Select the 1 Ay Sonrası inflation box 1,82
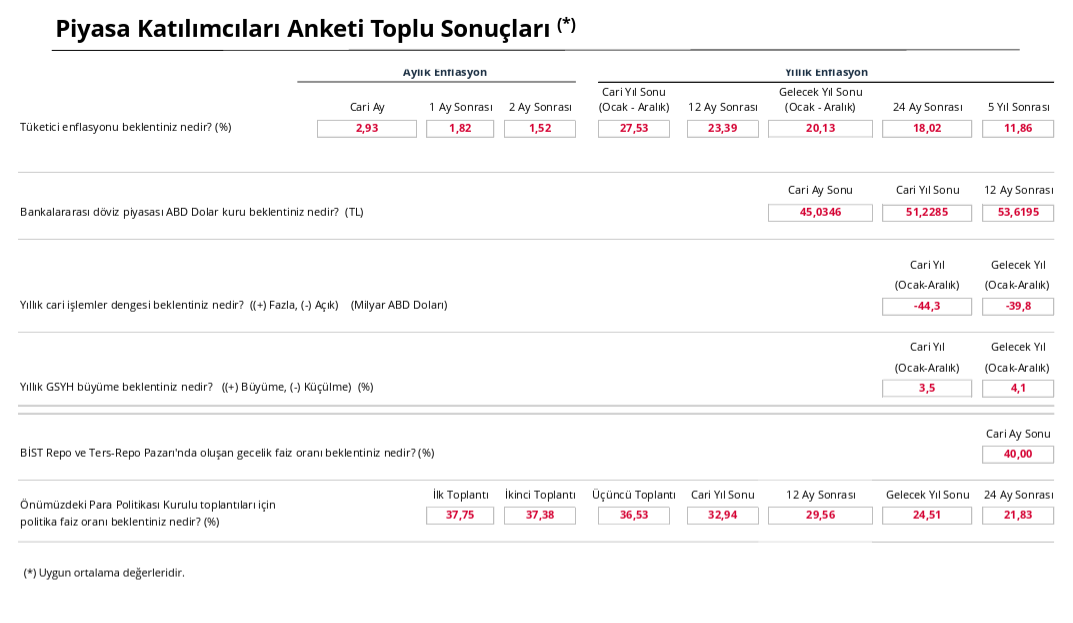This screenshot has width=1073, height=623. click(x=459, y=128)
